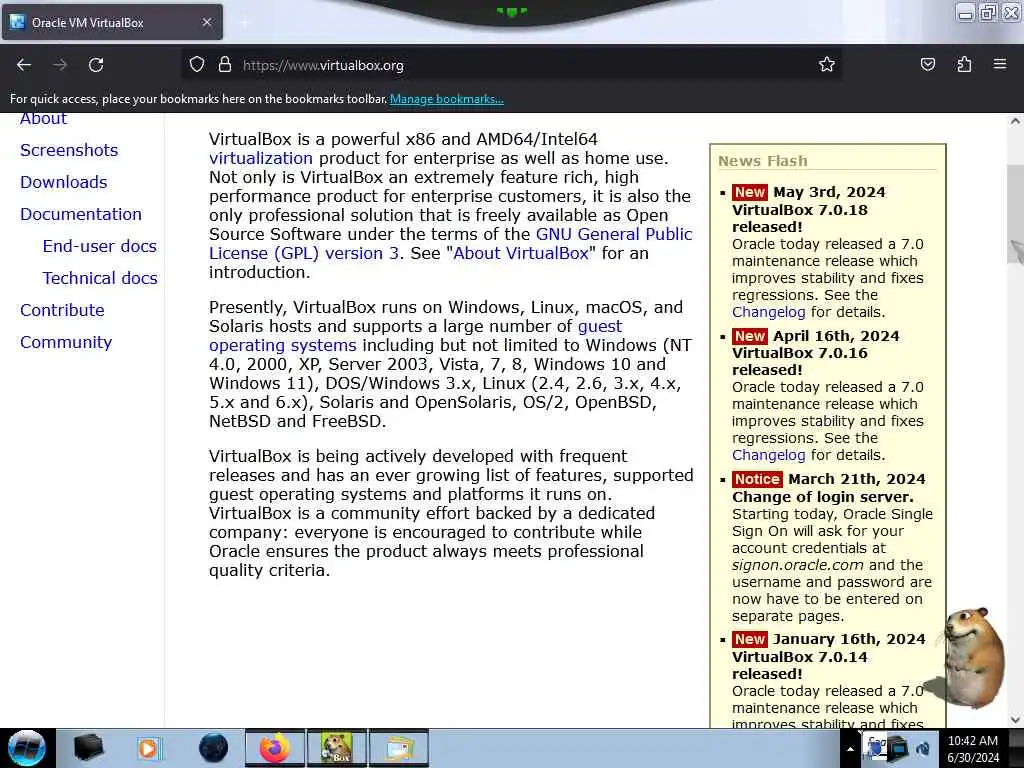The width and height of the screenshot is (1024, 768).
Task: Open the media player taskbar icon
Action: (x=149, y=748)
